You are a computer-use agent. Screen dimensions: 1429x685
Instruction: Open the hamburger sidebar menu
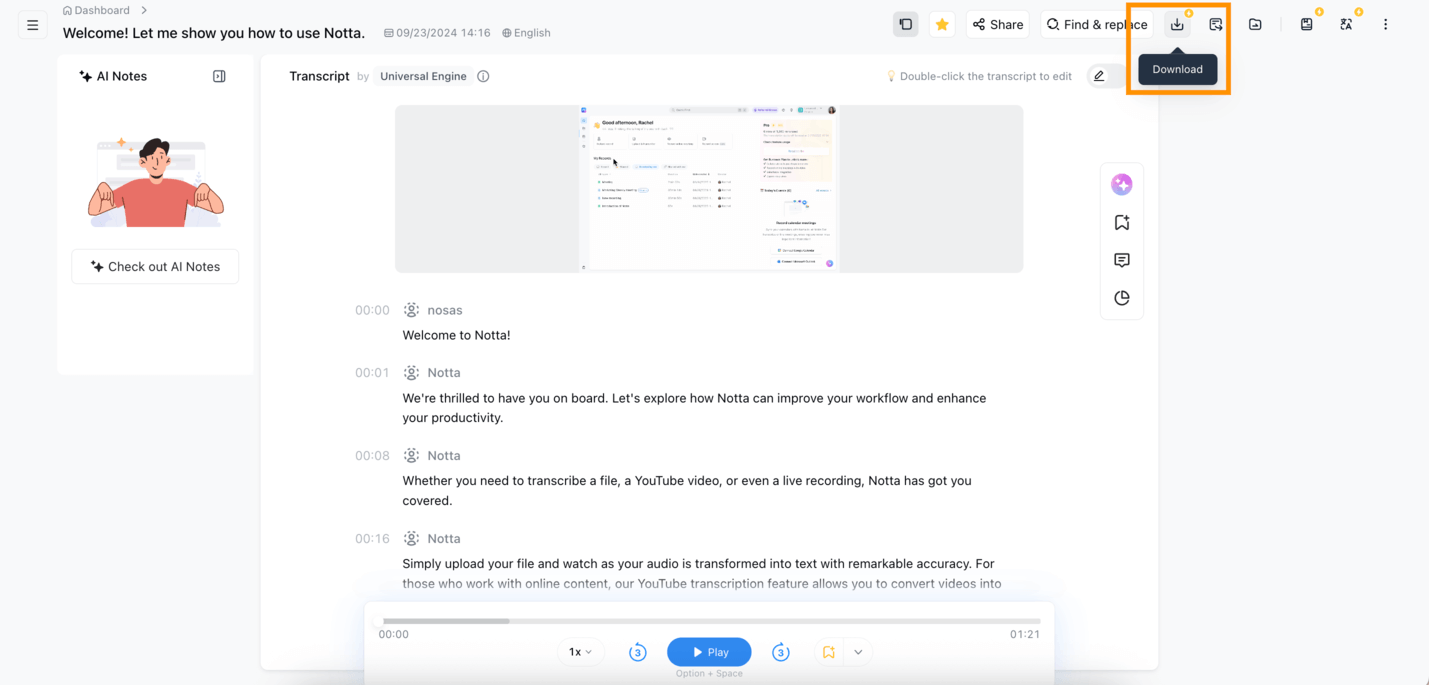click(33, 25)
